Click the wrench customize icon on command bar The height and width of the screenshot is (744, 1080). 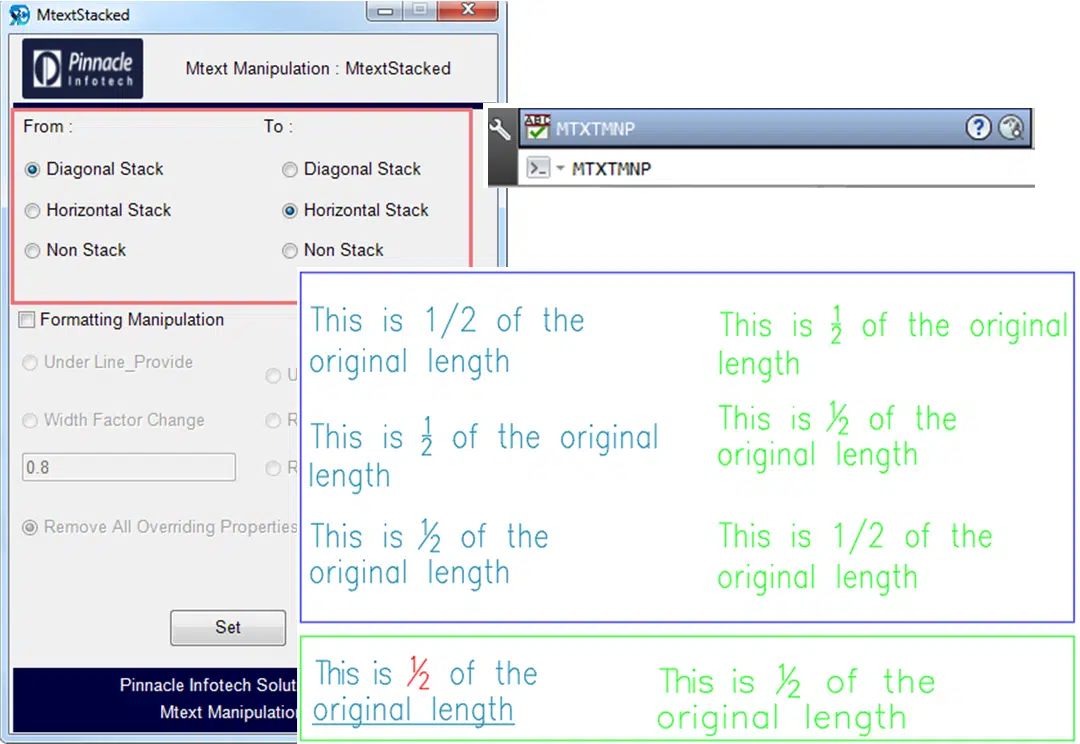502,129
